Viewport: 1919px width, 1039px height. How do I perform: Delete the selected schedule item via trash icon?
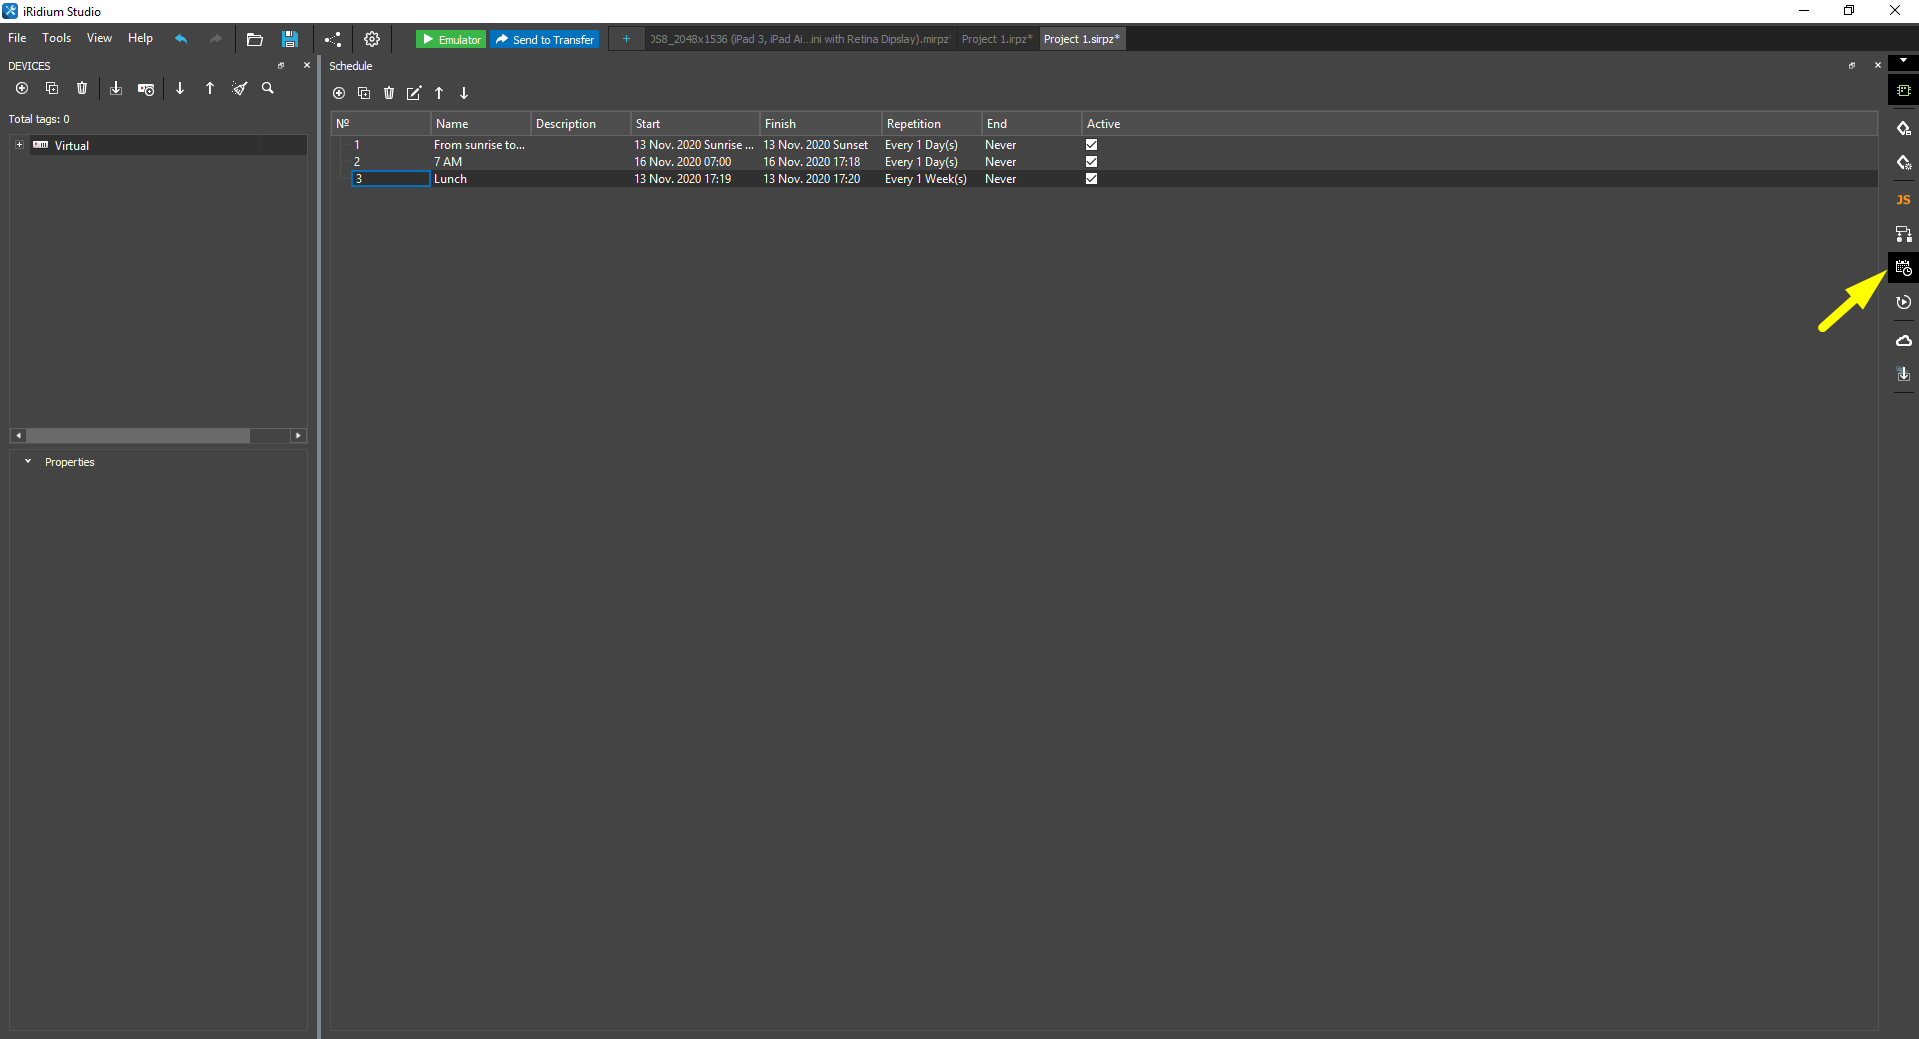pyautogui.click(x=389, y=93)
